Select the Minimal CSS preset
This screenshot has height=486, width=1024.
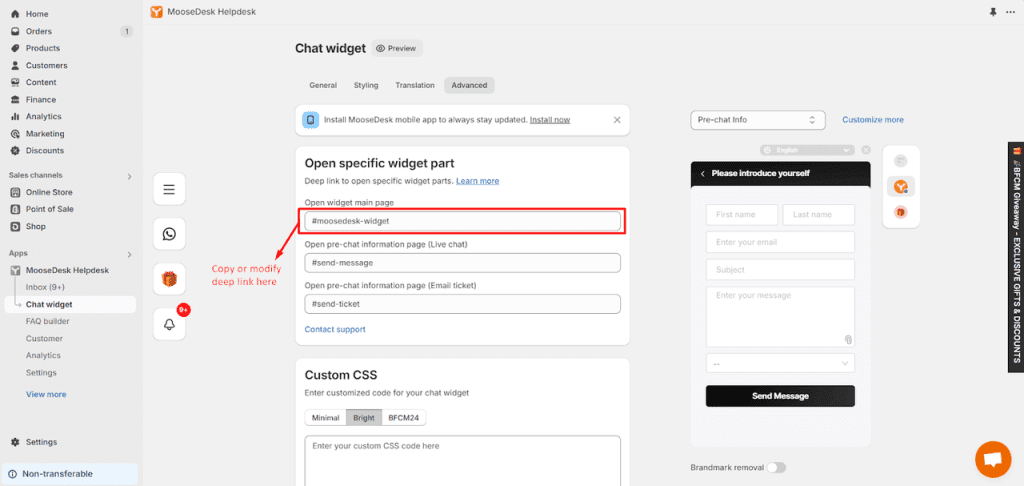(x=325, y=417)
